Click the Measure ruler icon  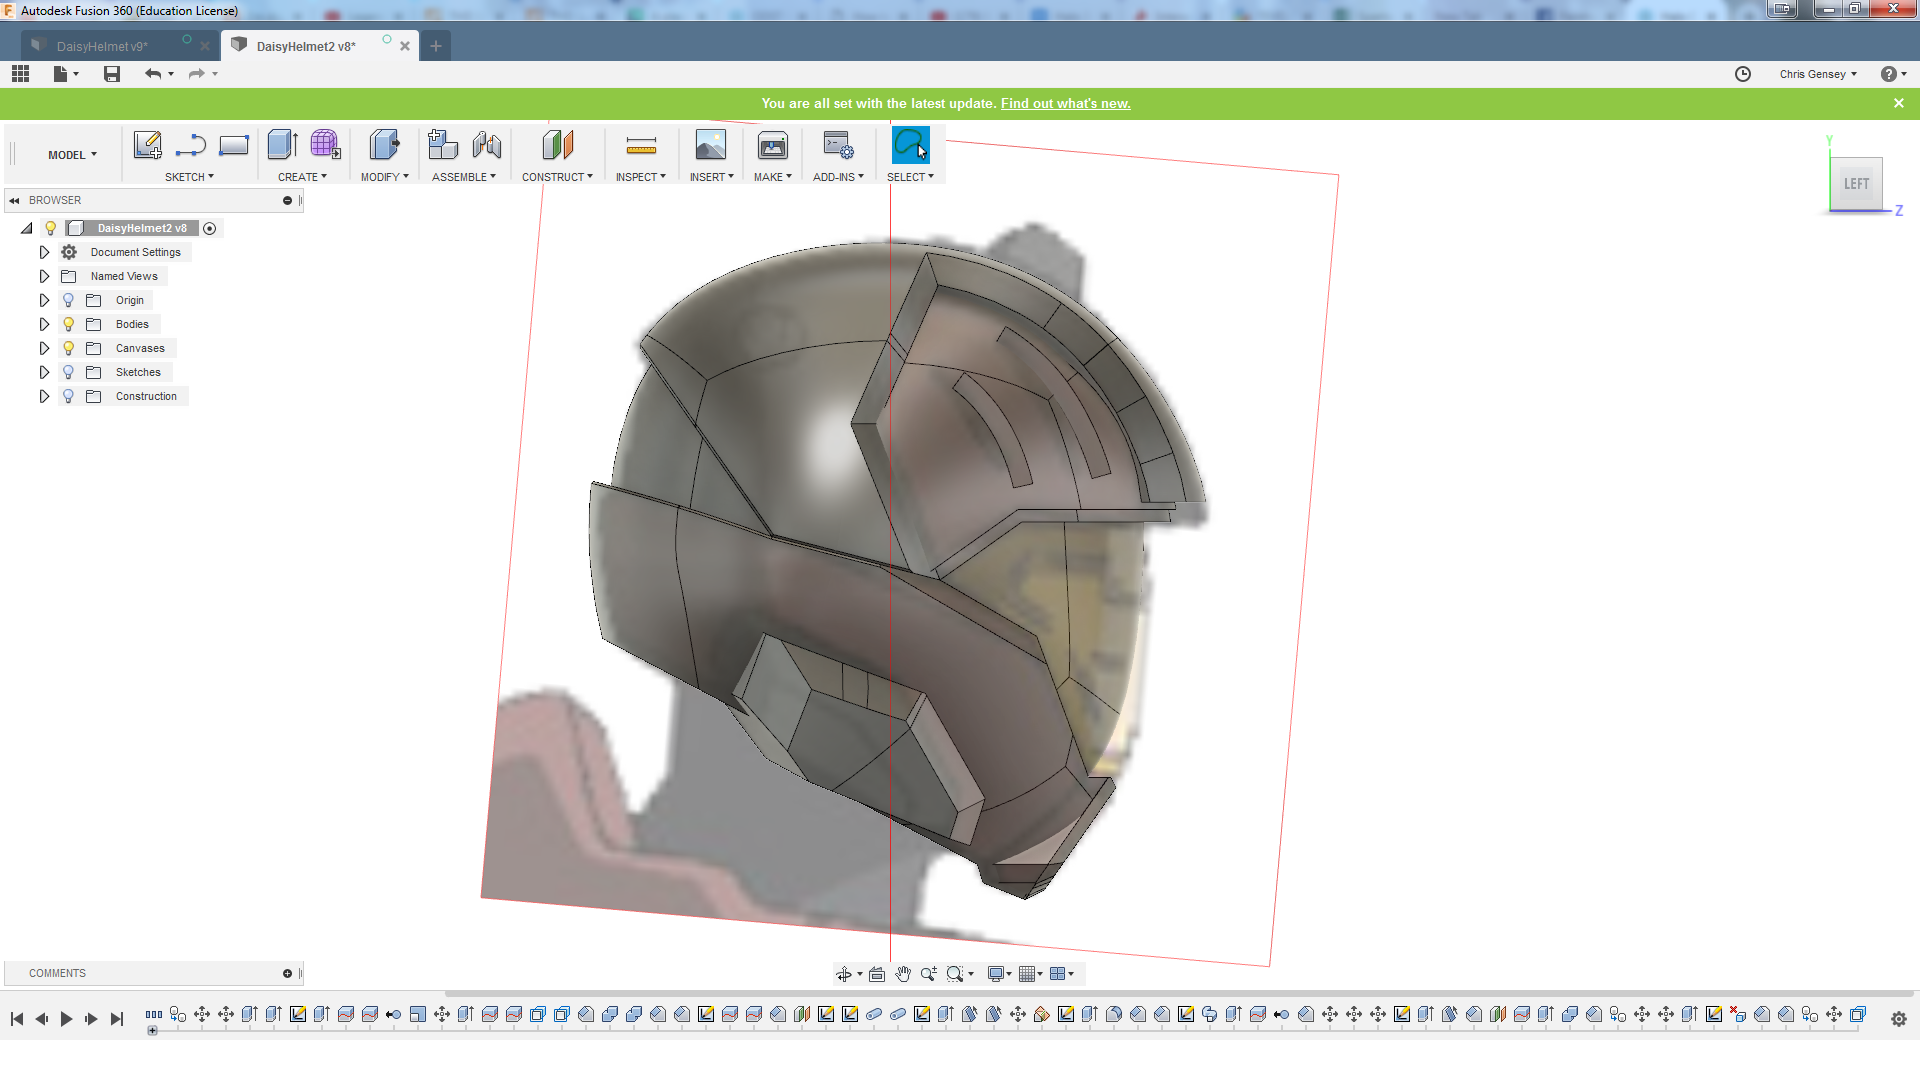coord(641,146)
